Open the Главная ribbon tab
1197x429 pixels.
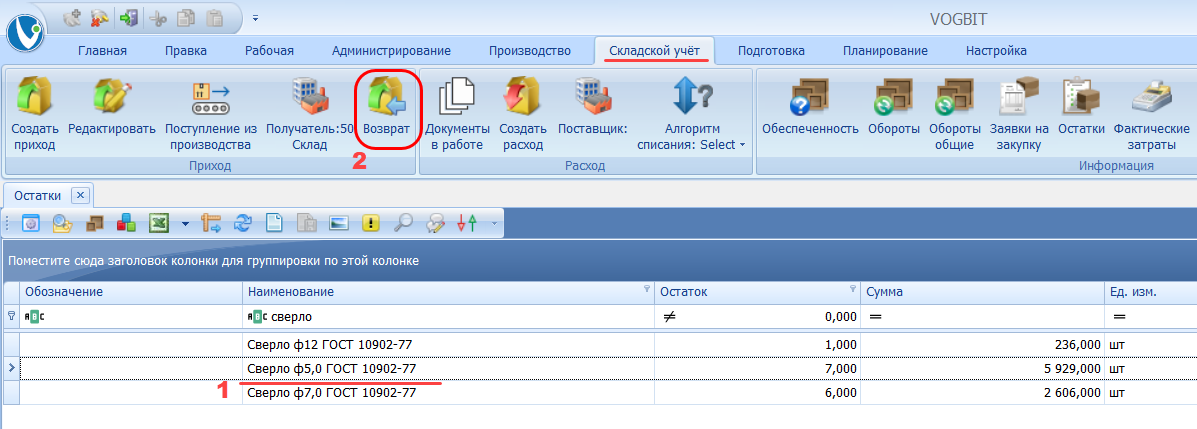(x=102, y=51)
